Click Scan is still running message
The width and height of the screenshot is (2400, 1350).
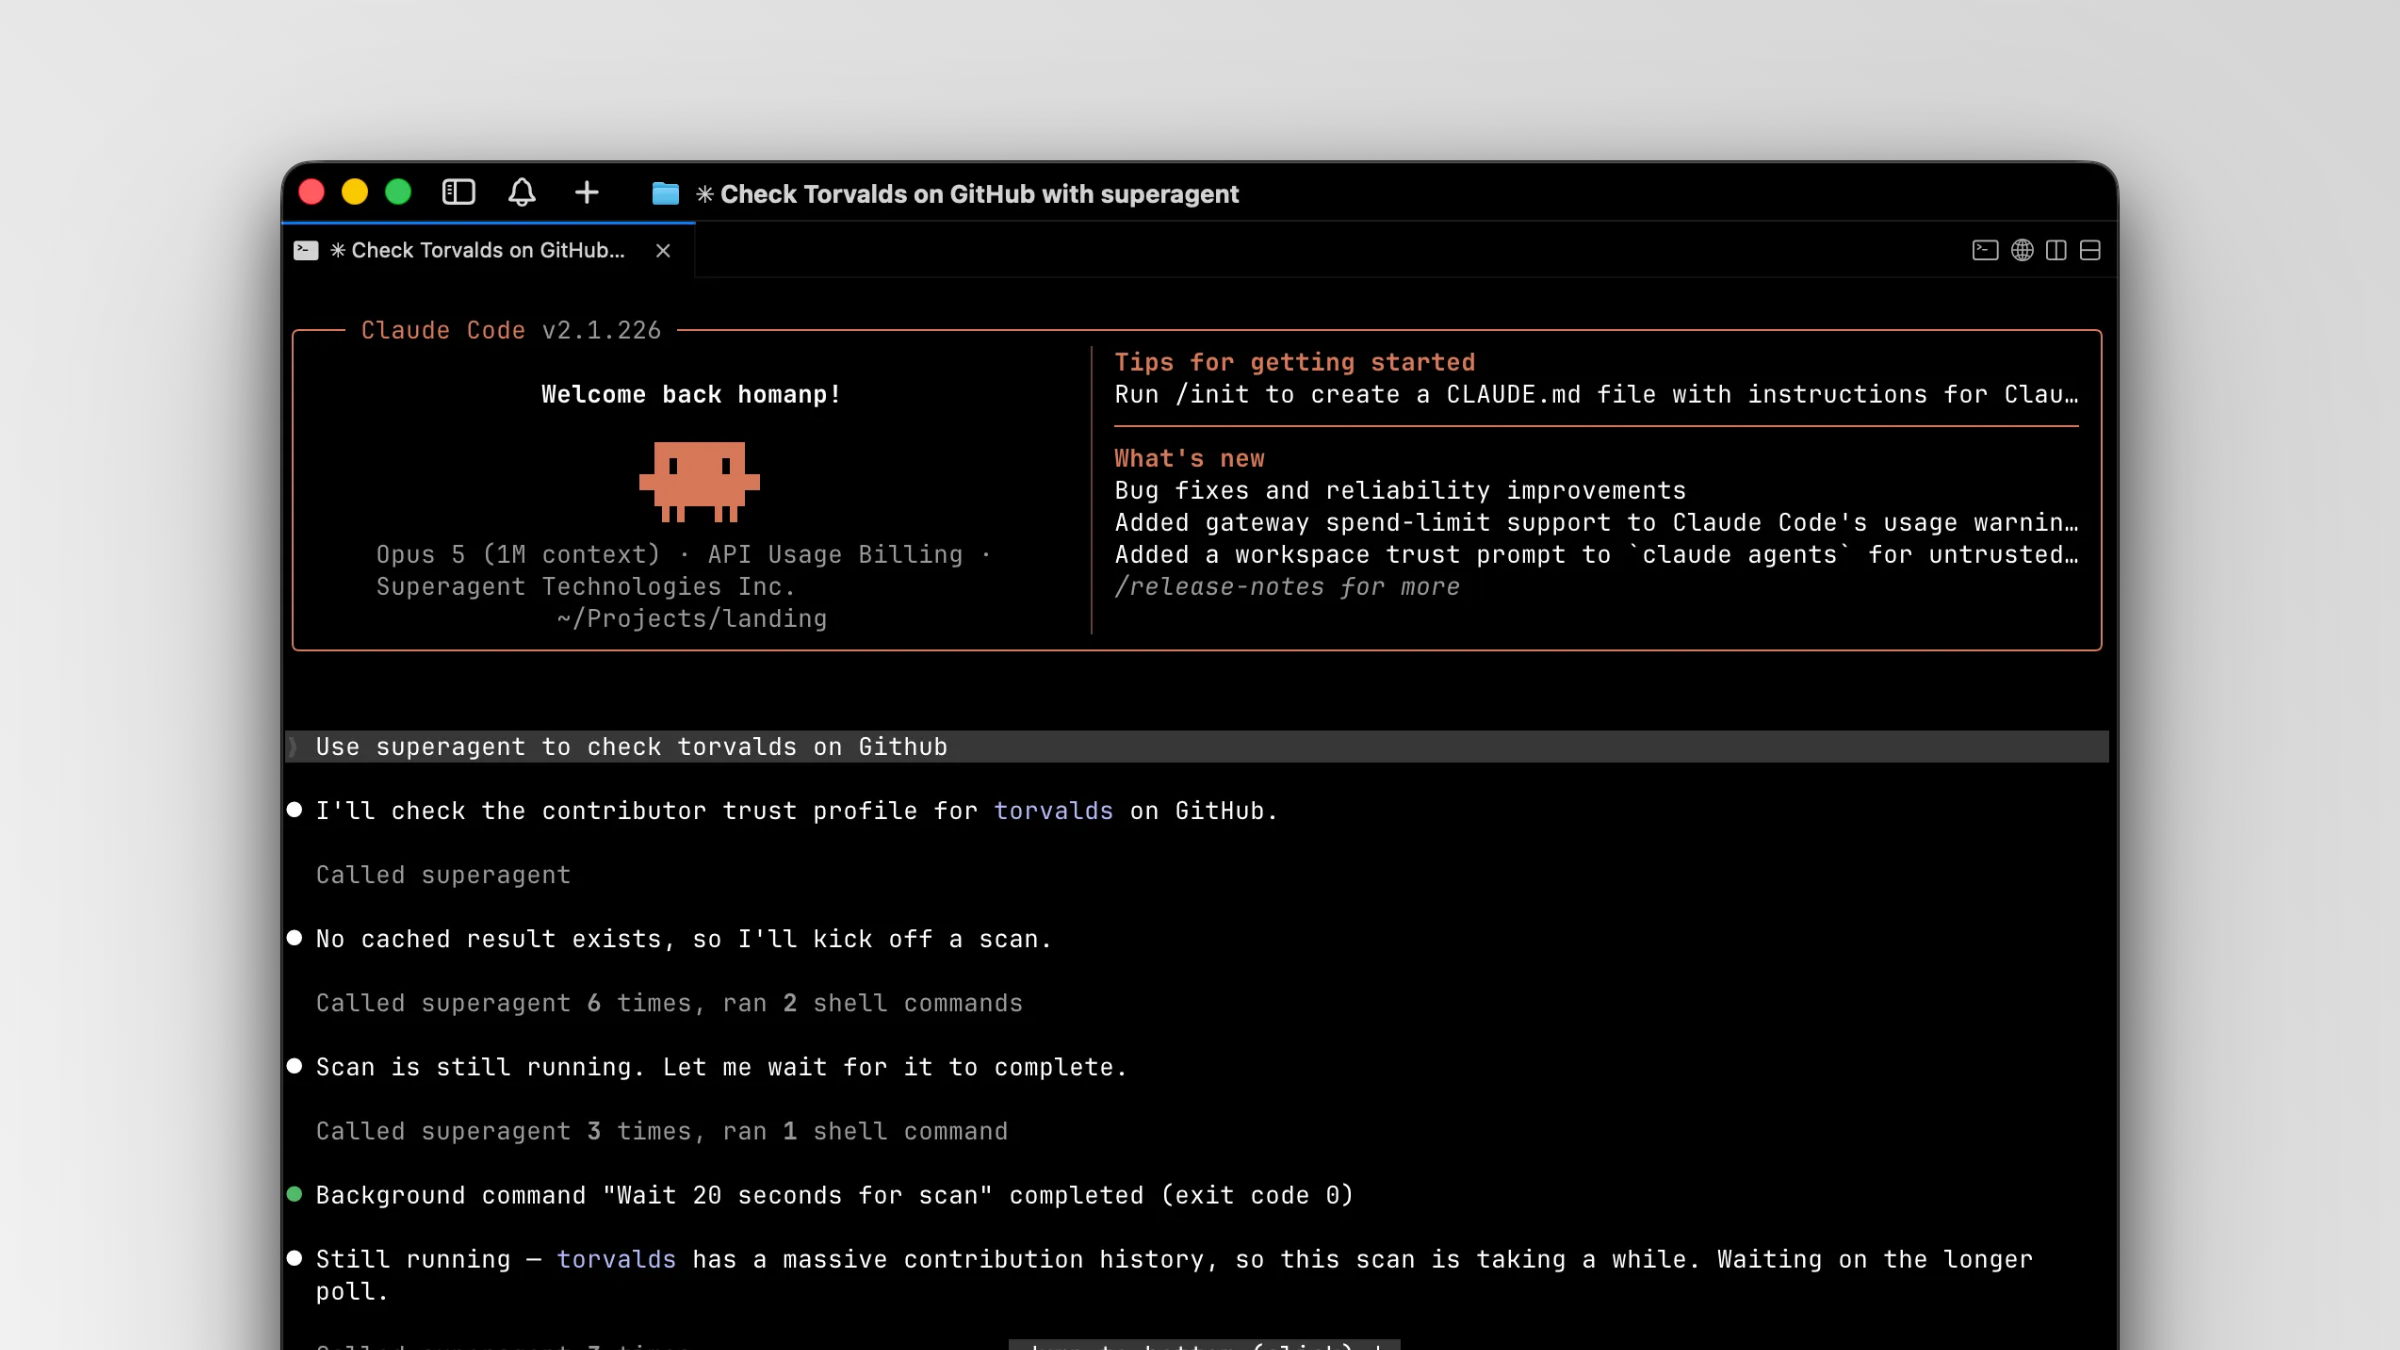pyautogui.click(x=721, y=1066)
